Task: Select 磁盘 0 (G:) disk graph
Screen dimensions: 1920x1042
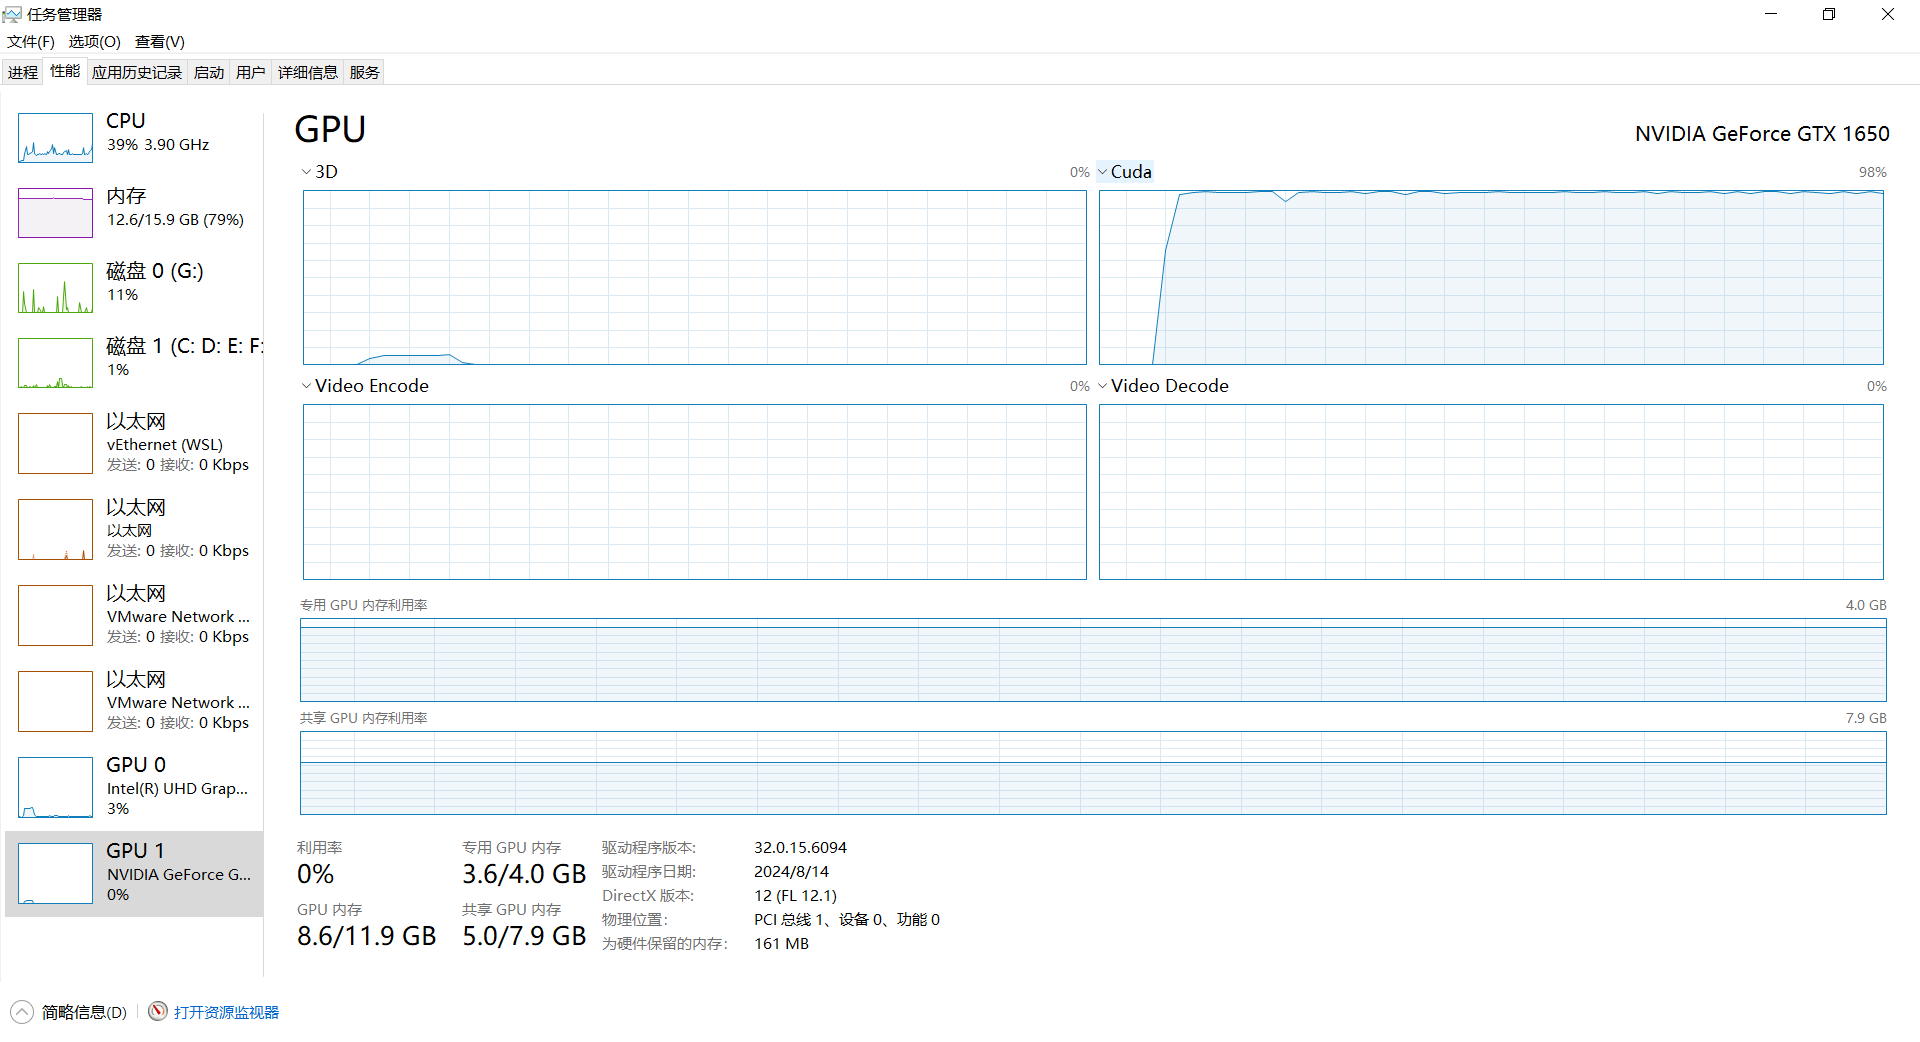Action: [x=55, y=288]
